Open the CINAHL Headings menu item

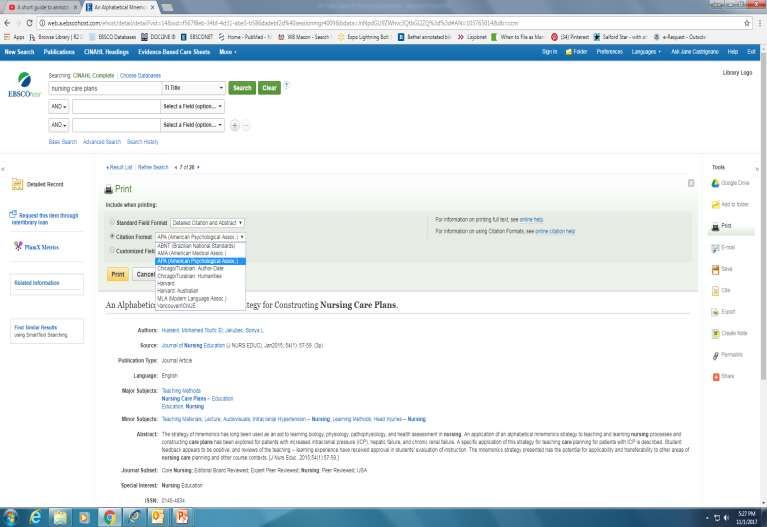tap(106, 52)
